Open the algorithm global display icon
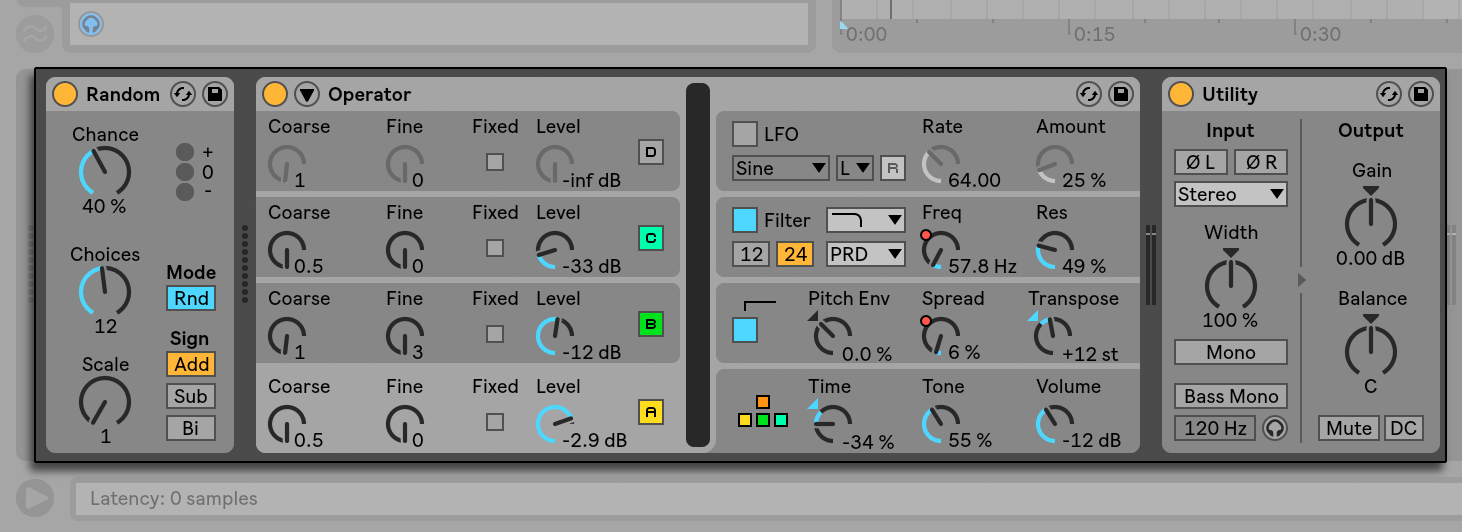This screenshot has width=1462, height=532. (x=763, y=411)
